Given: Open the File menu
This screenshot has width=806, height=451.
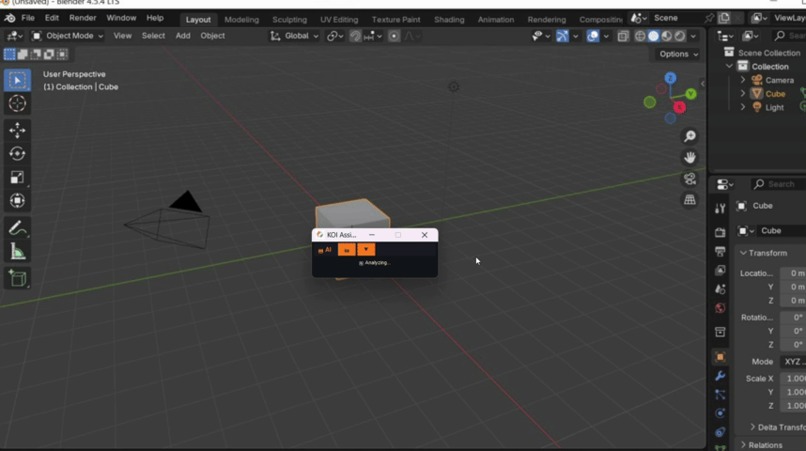Looking at the screenshot, I should pyautogui.click(x=28, y=18).
